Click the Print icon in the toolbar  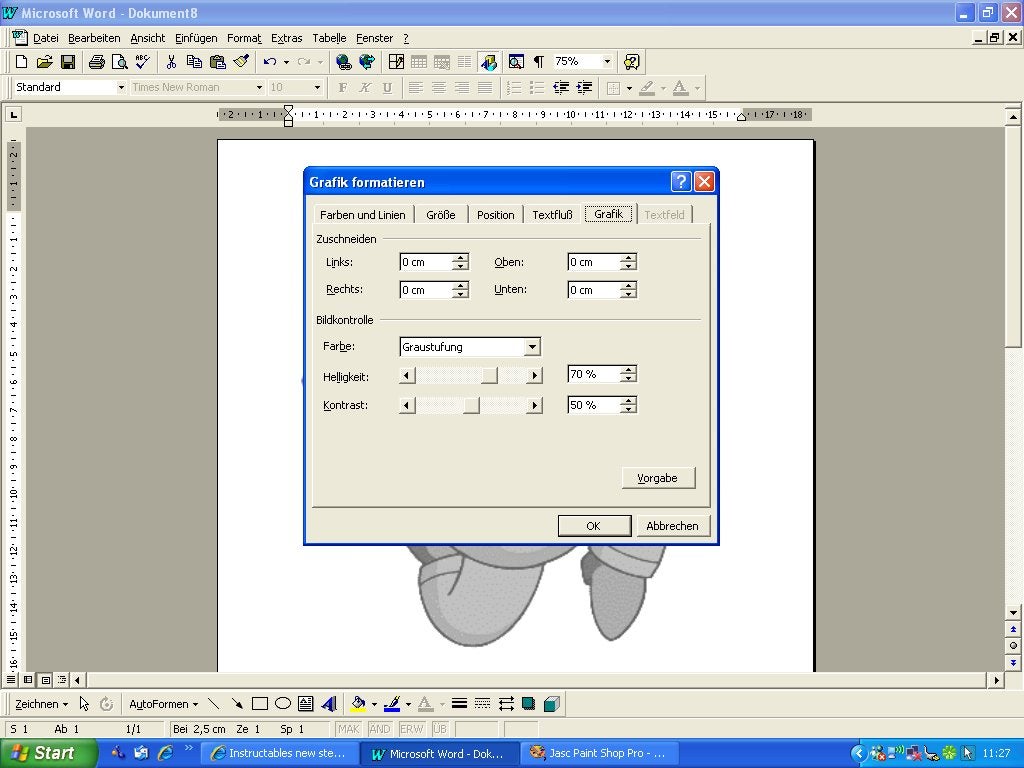[x=97, y=62]
